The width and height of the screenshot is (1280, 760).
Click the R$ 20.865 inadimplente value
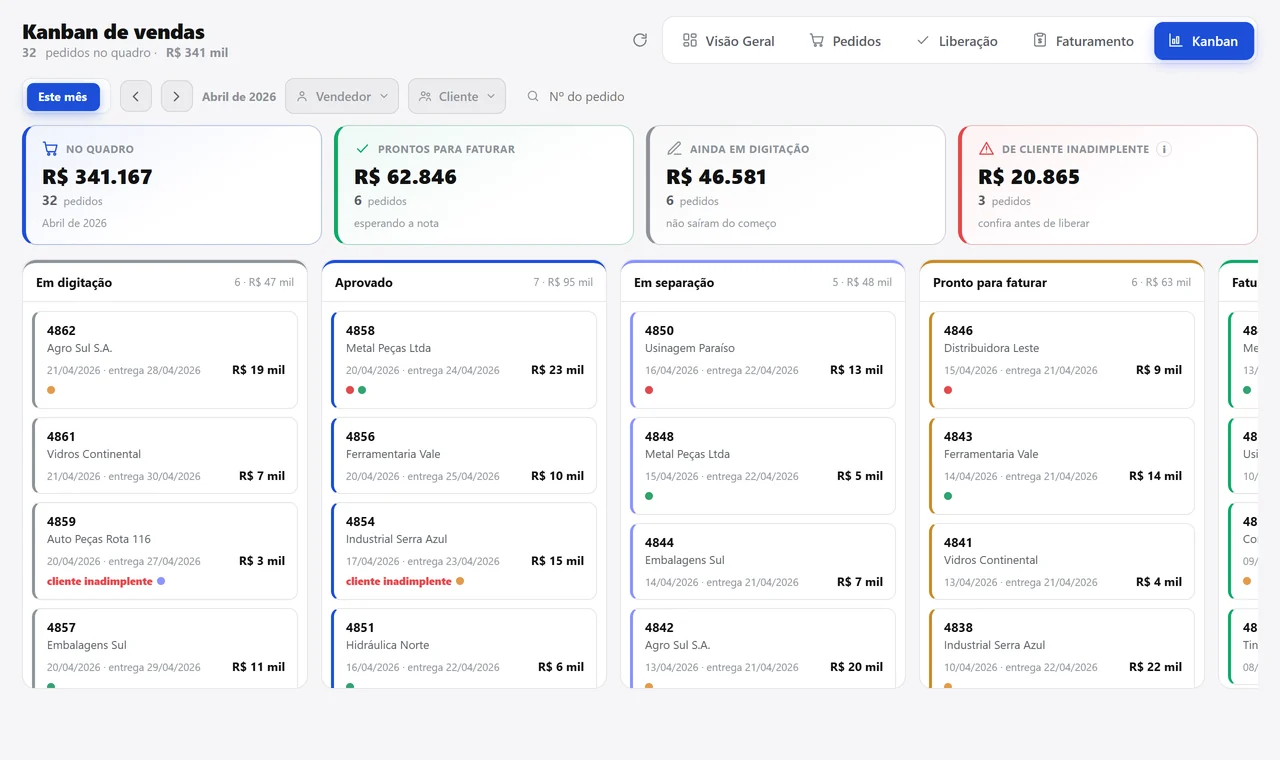pos(1029,177)
